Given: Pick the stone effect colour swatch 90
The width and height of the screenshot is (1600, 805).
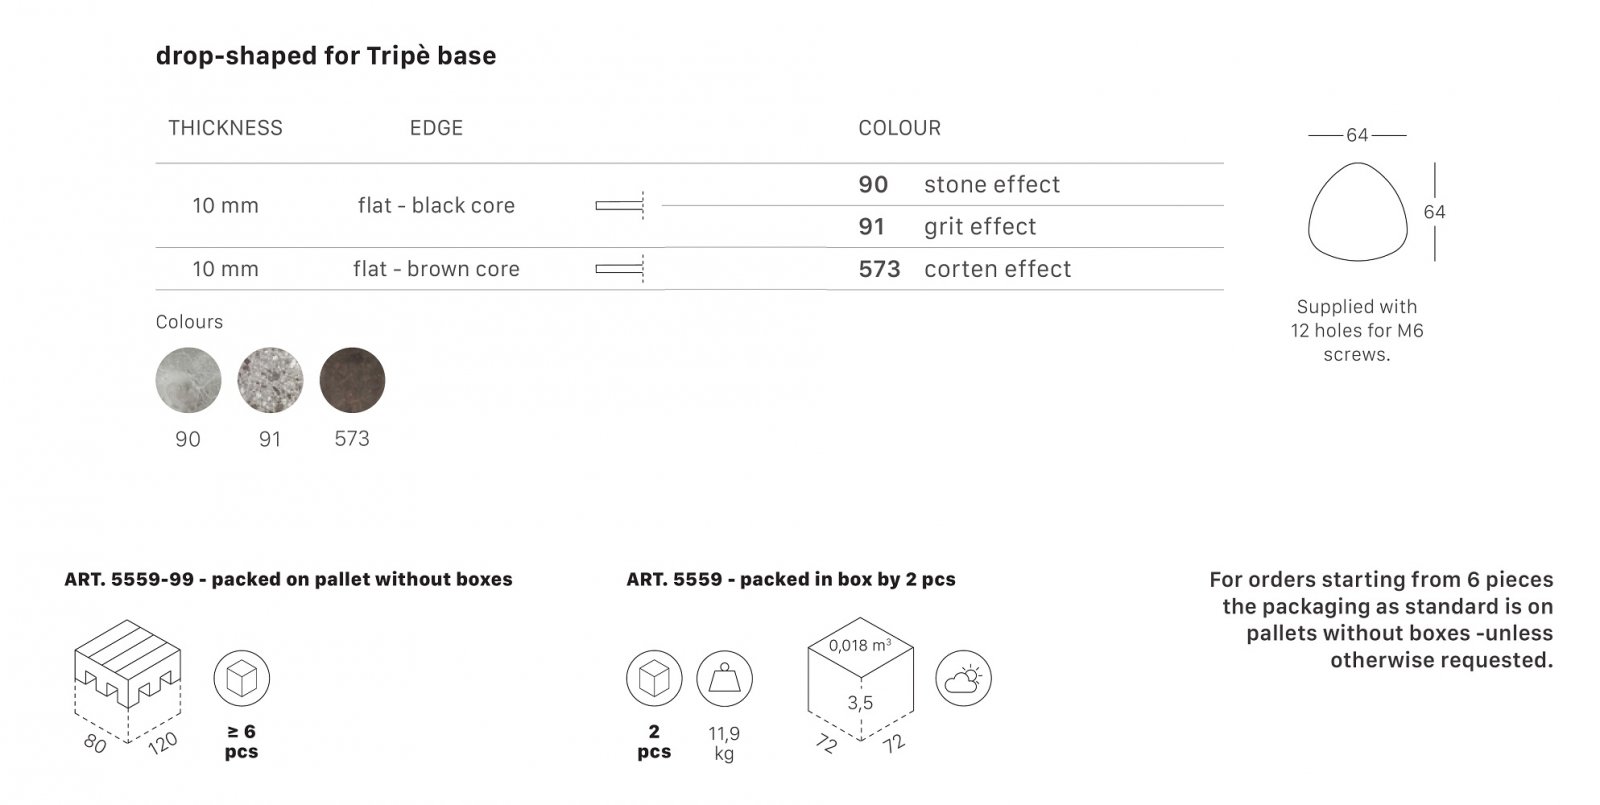Looking at the screenshot, I should point(188,380).
